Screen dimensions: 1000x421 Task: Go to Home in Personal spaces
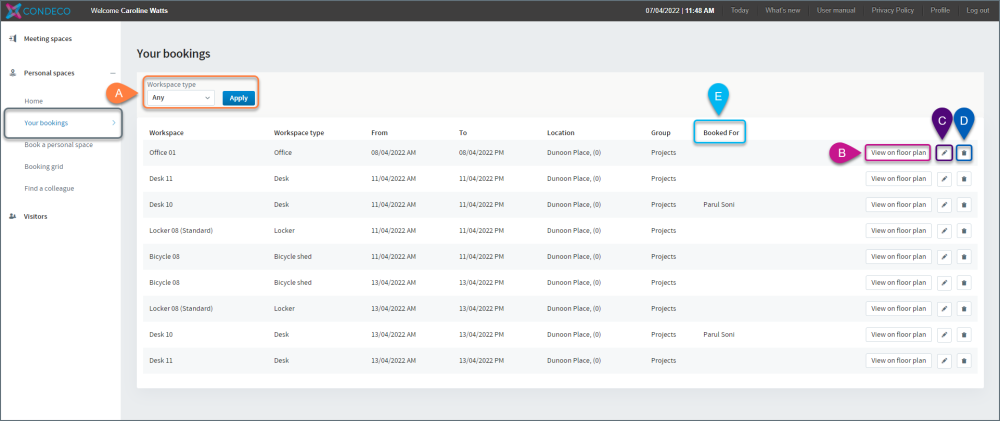(33, 101)
